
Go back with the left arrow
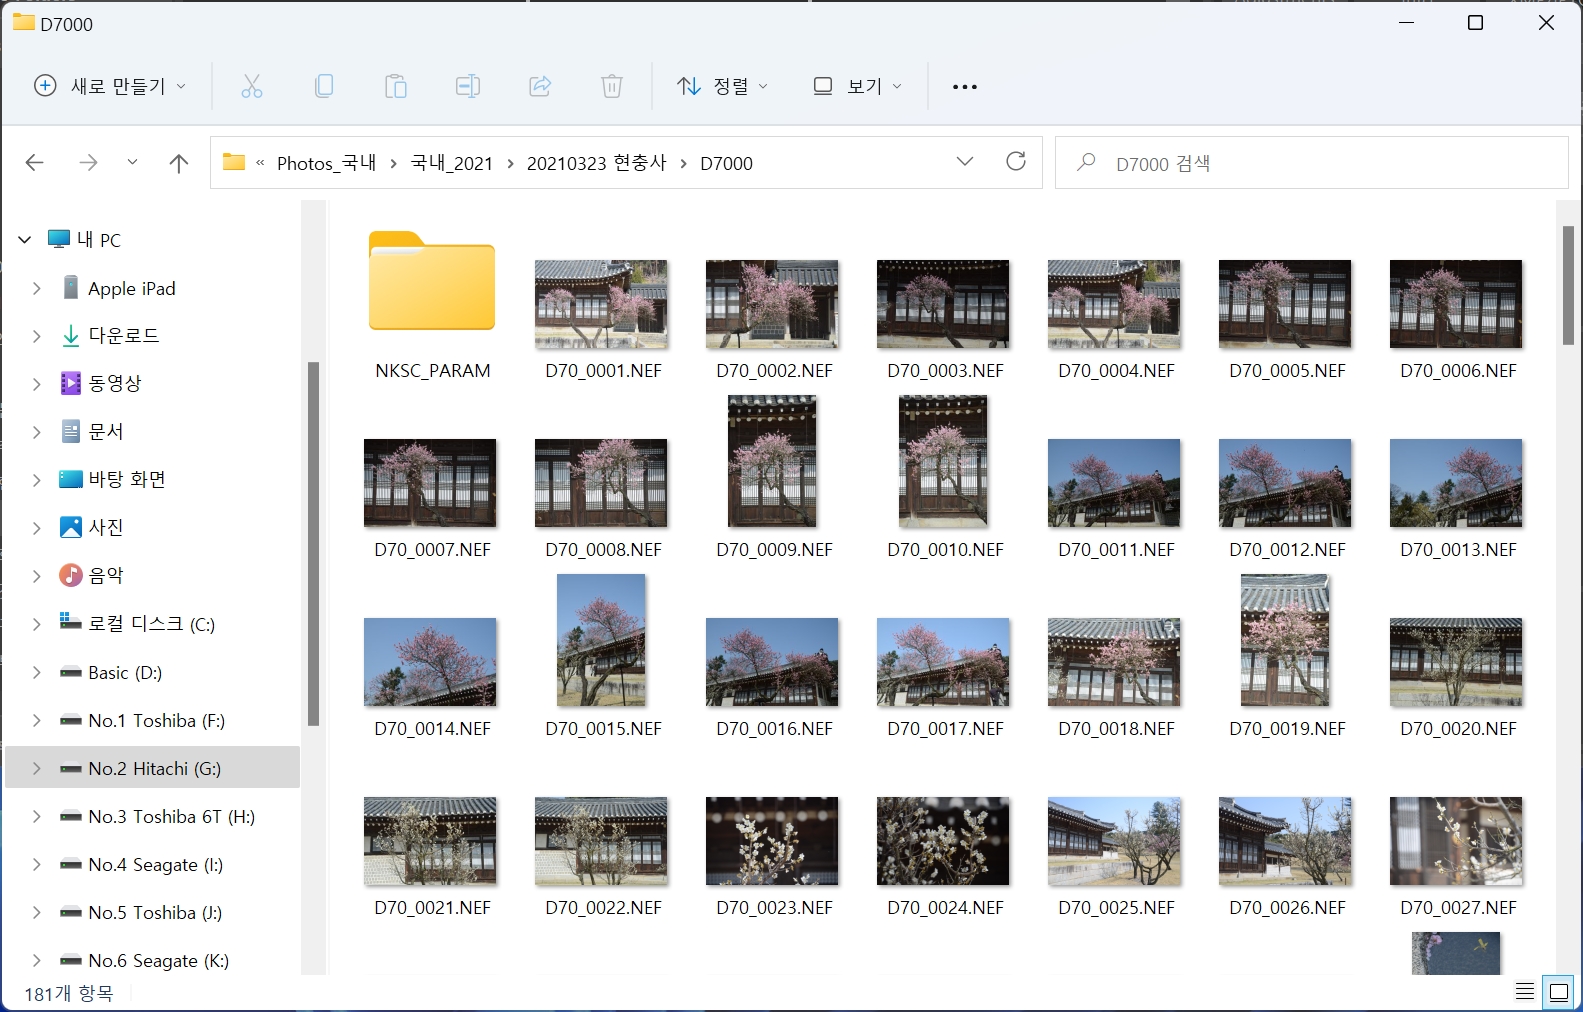tap(35, 163)
